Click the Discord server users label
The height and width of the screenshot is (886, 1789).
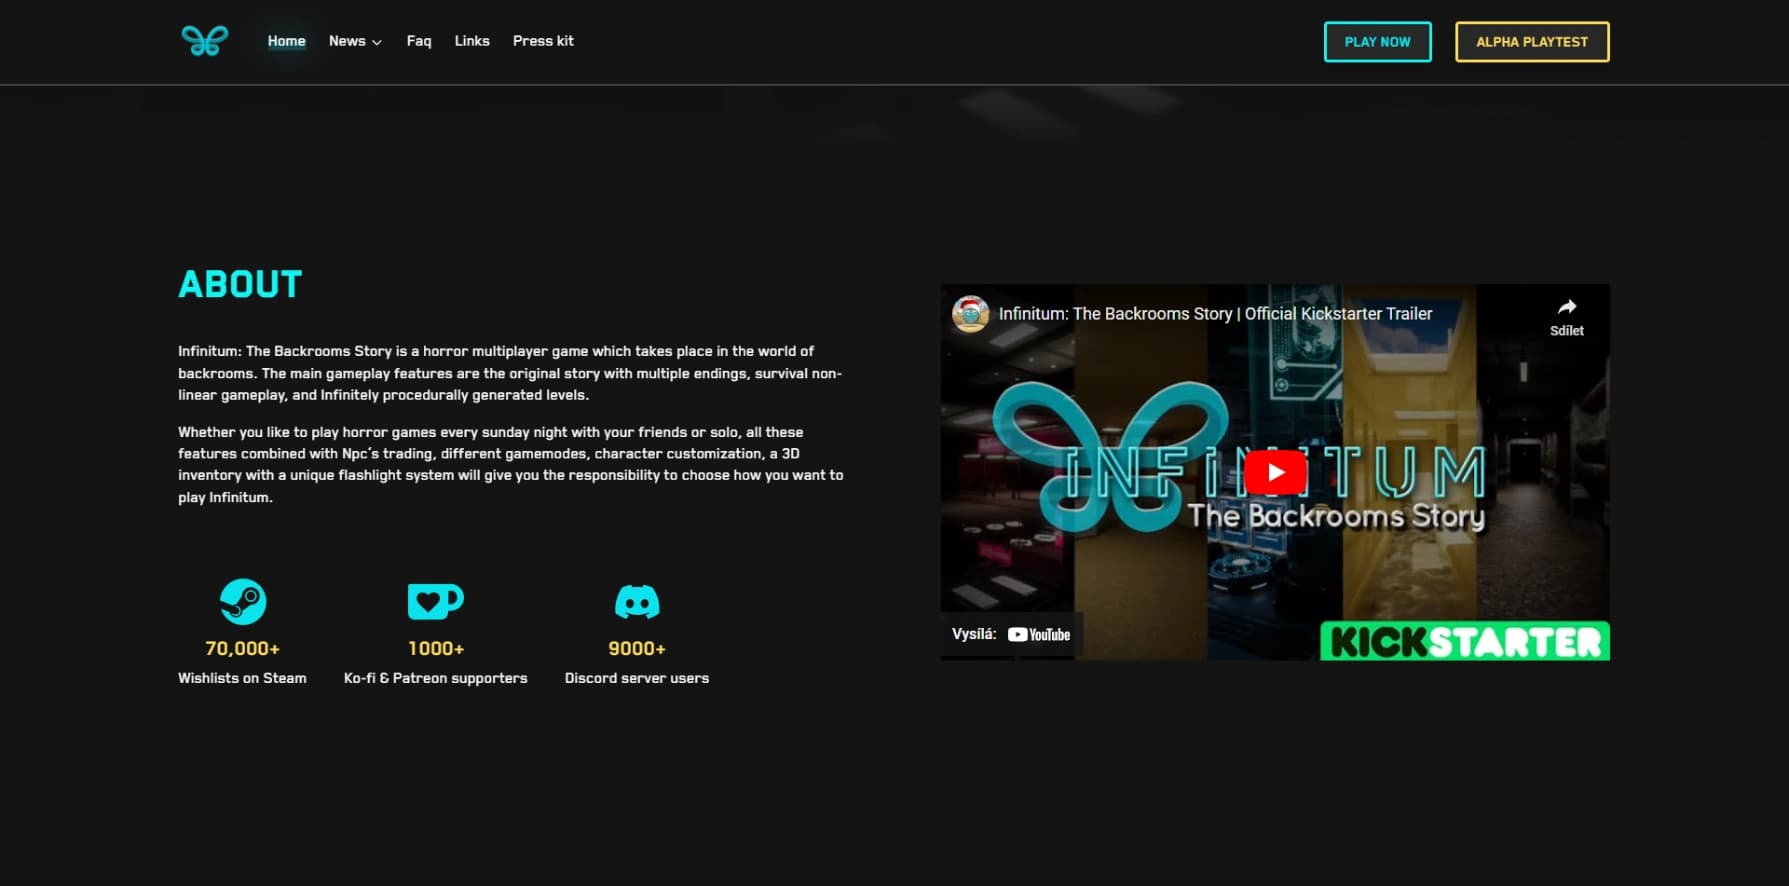coord(636,678)
